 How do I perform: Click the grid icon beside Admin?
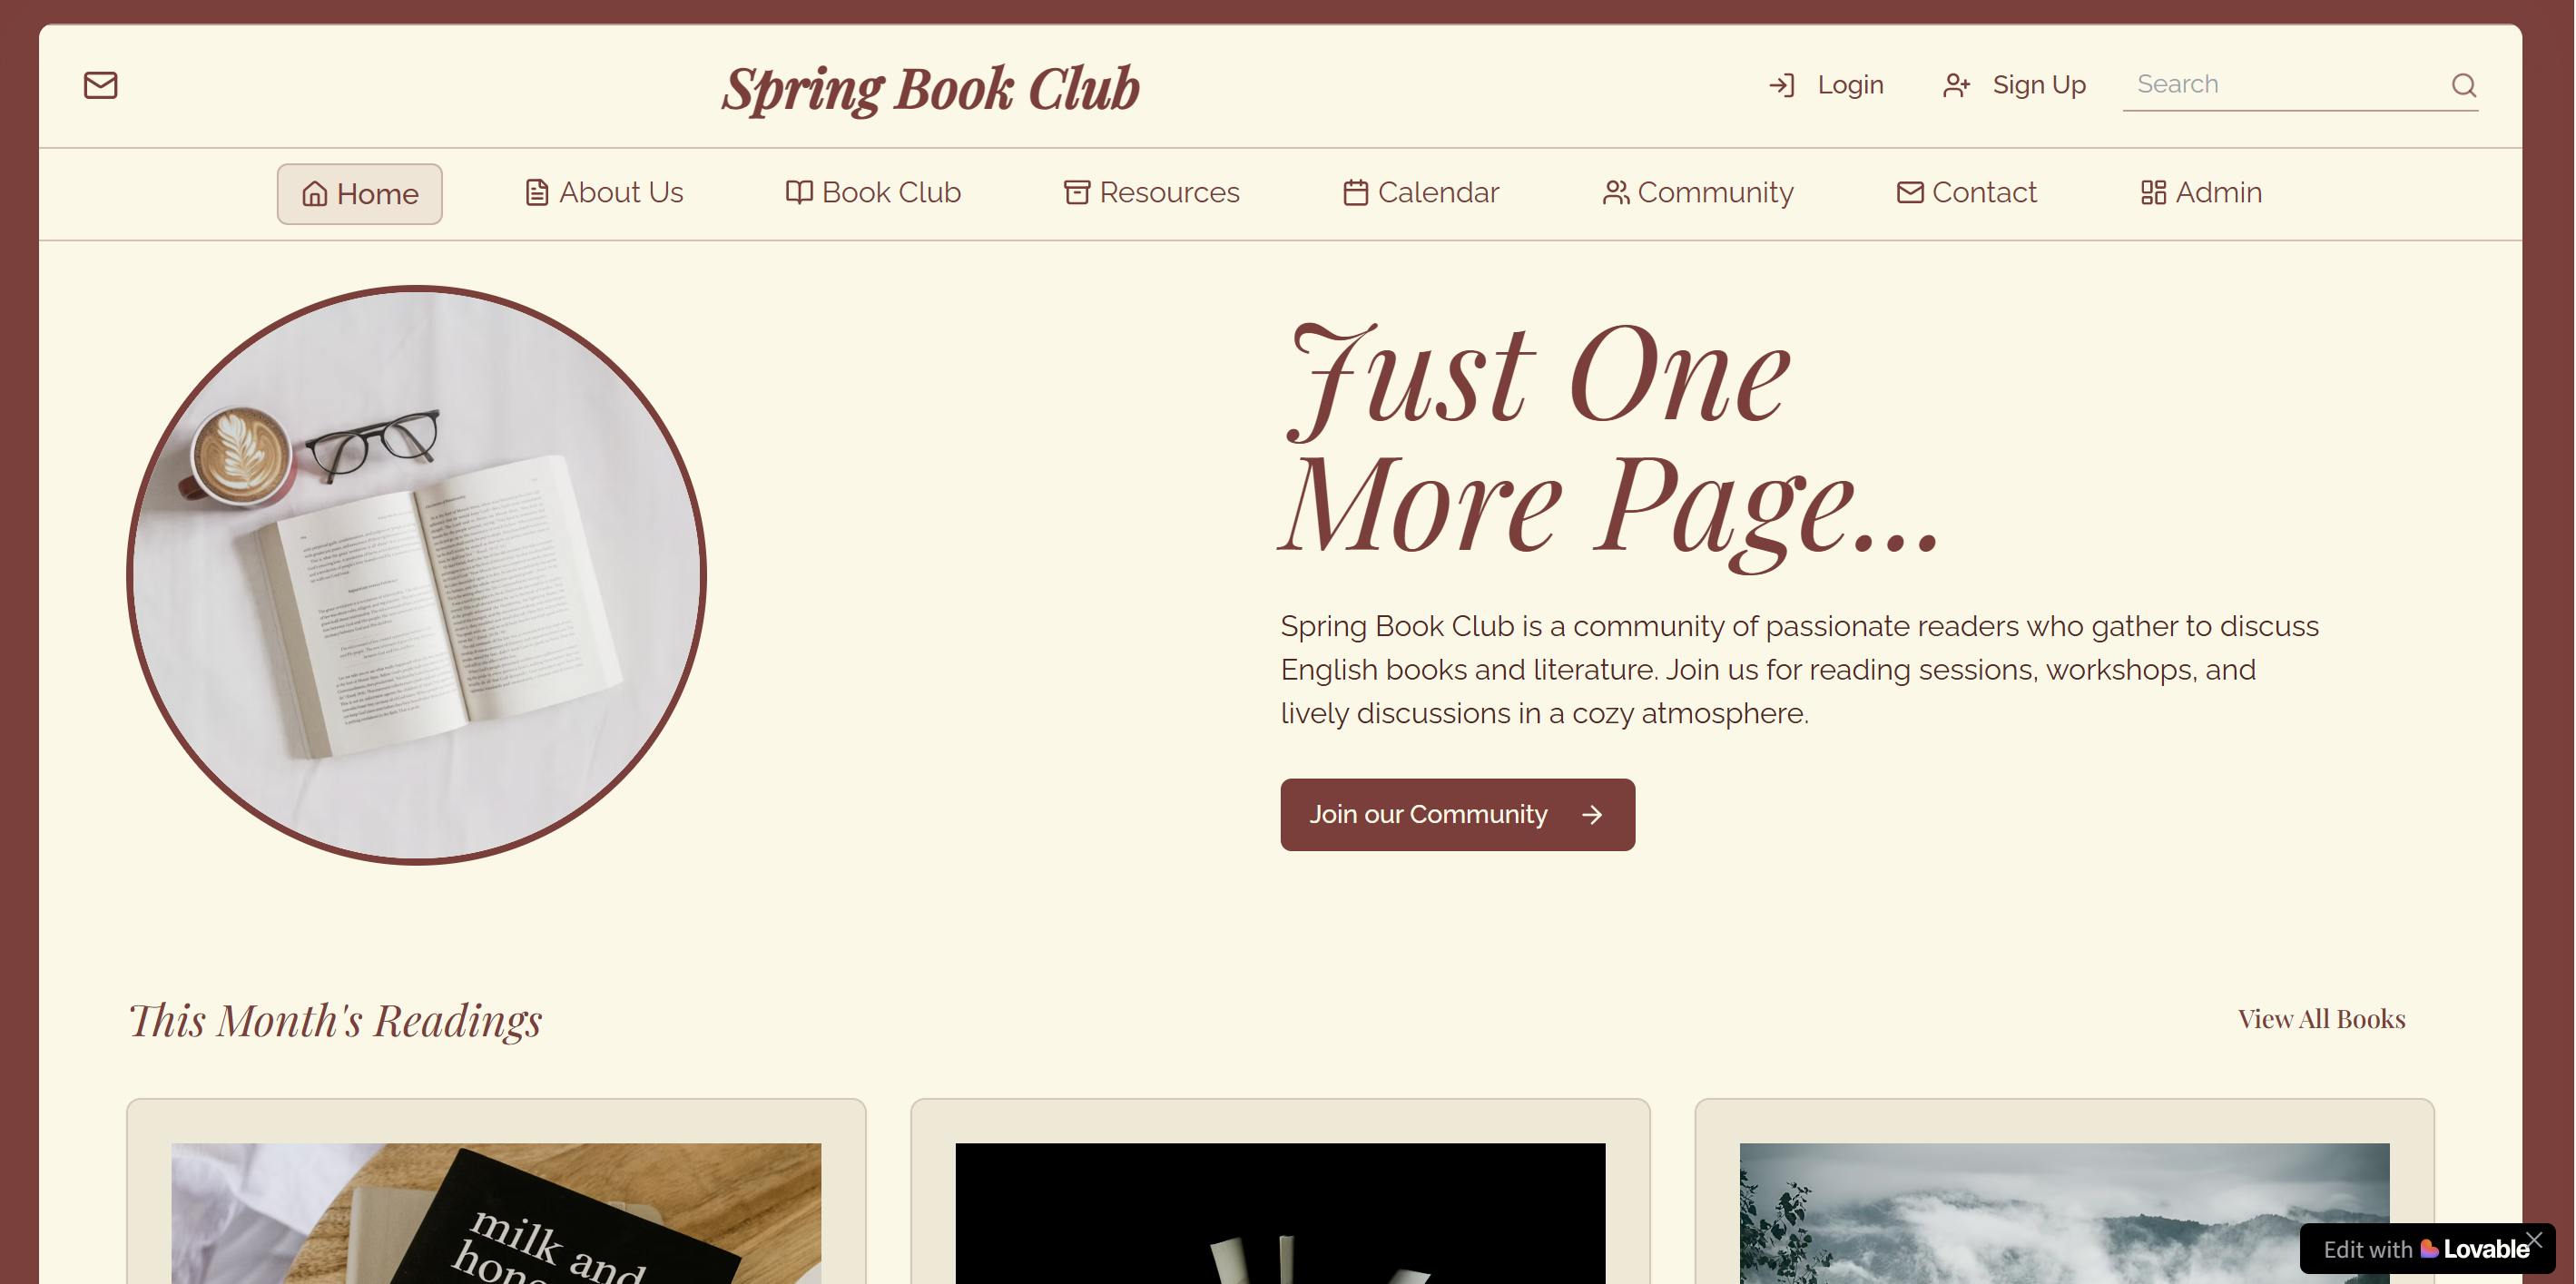(x=2153, y=192)
